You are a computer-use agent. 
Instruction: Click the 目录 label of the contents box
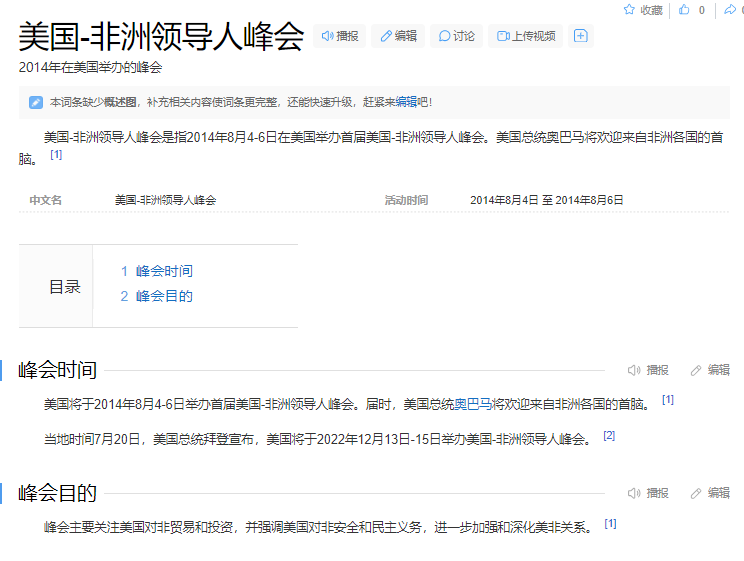pos(65,287)
